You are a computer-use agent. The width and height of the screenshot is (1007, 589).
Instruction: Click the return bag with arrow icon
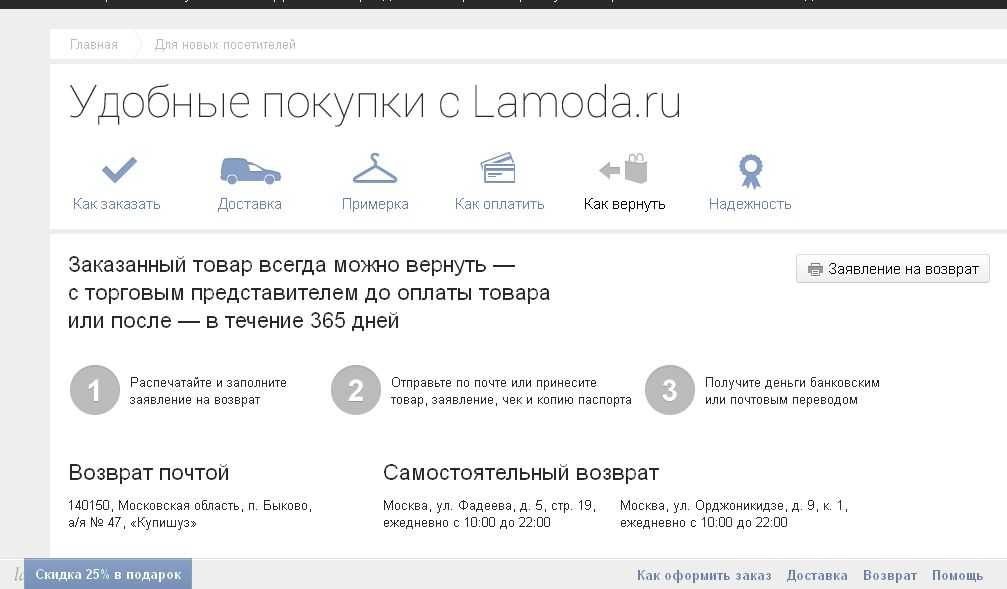click(x=623, y=169)
